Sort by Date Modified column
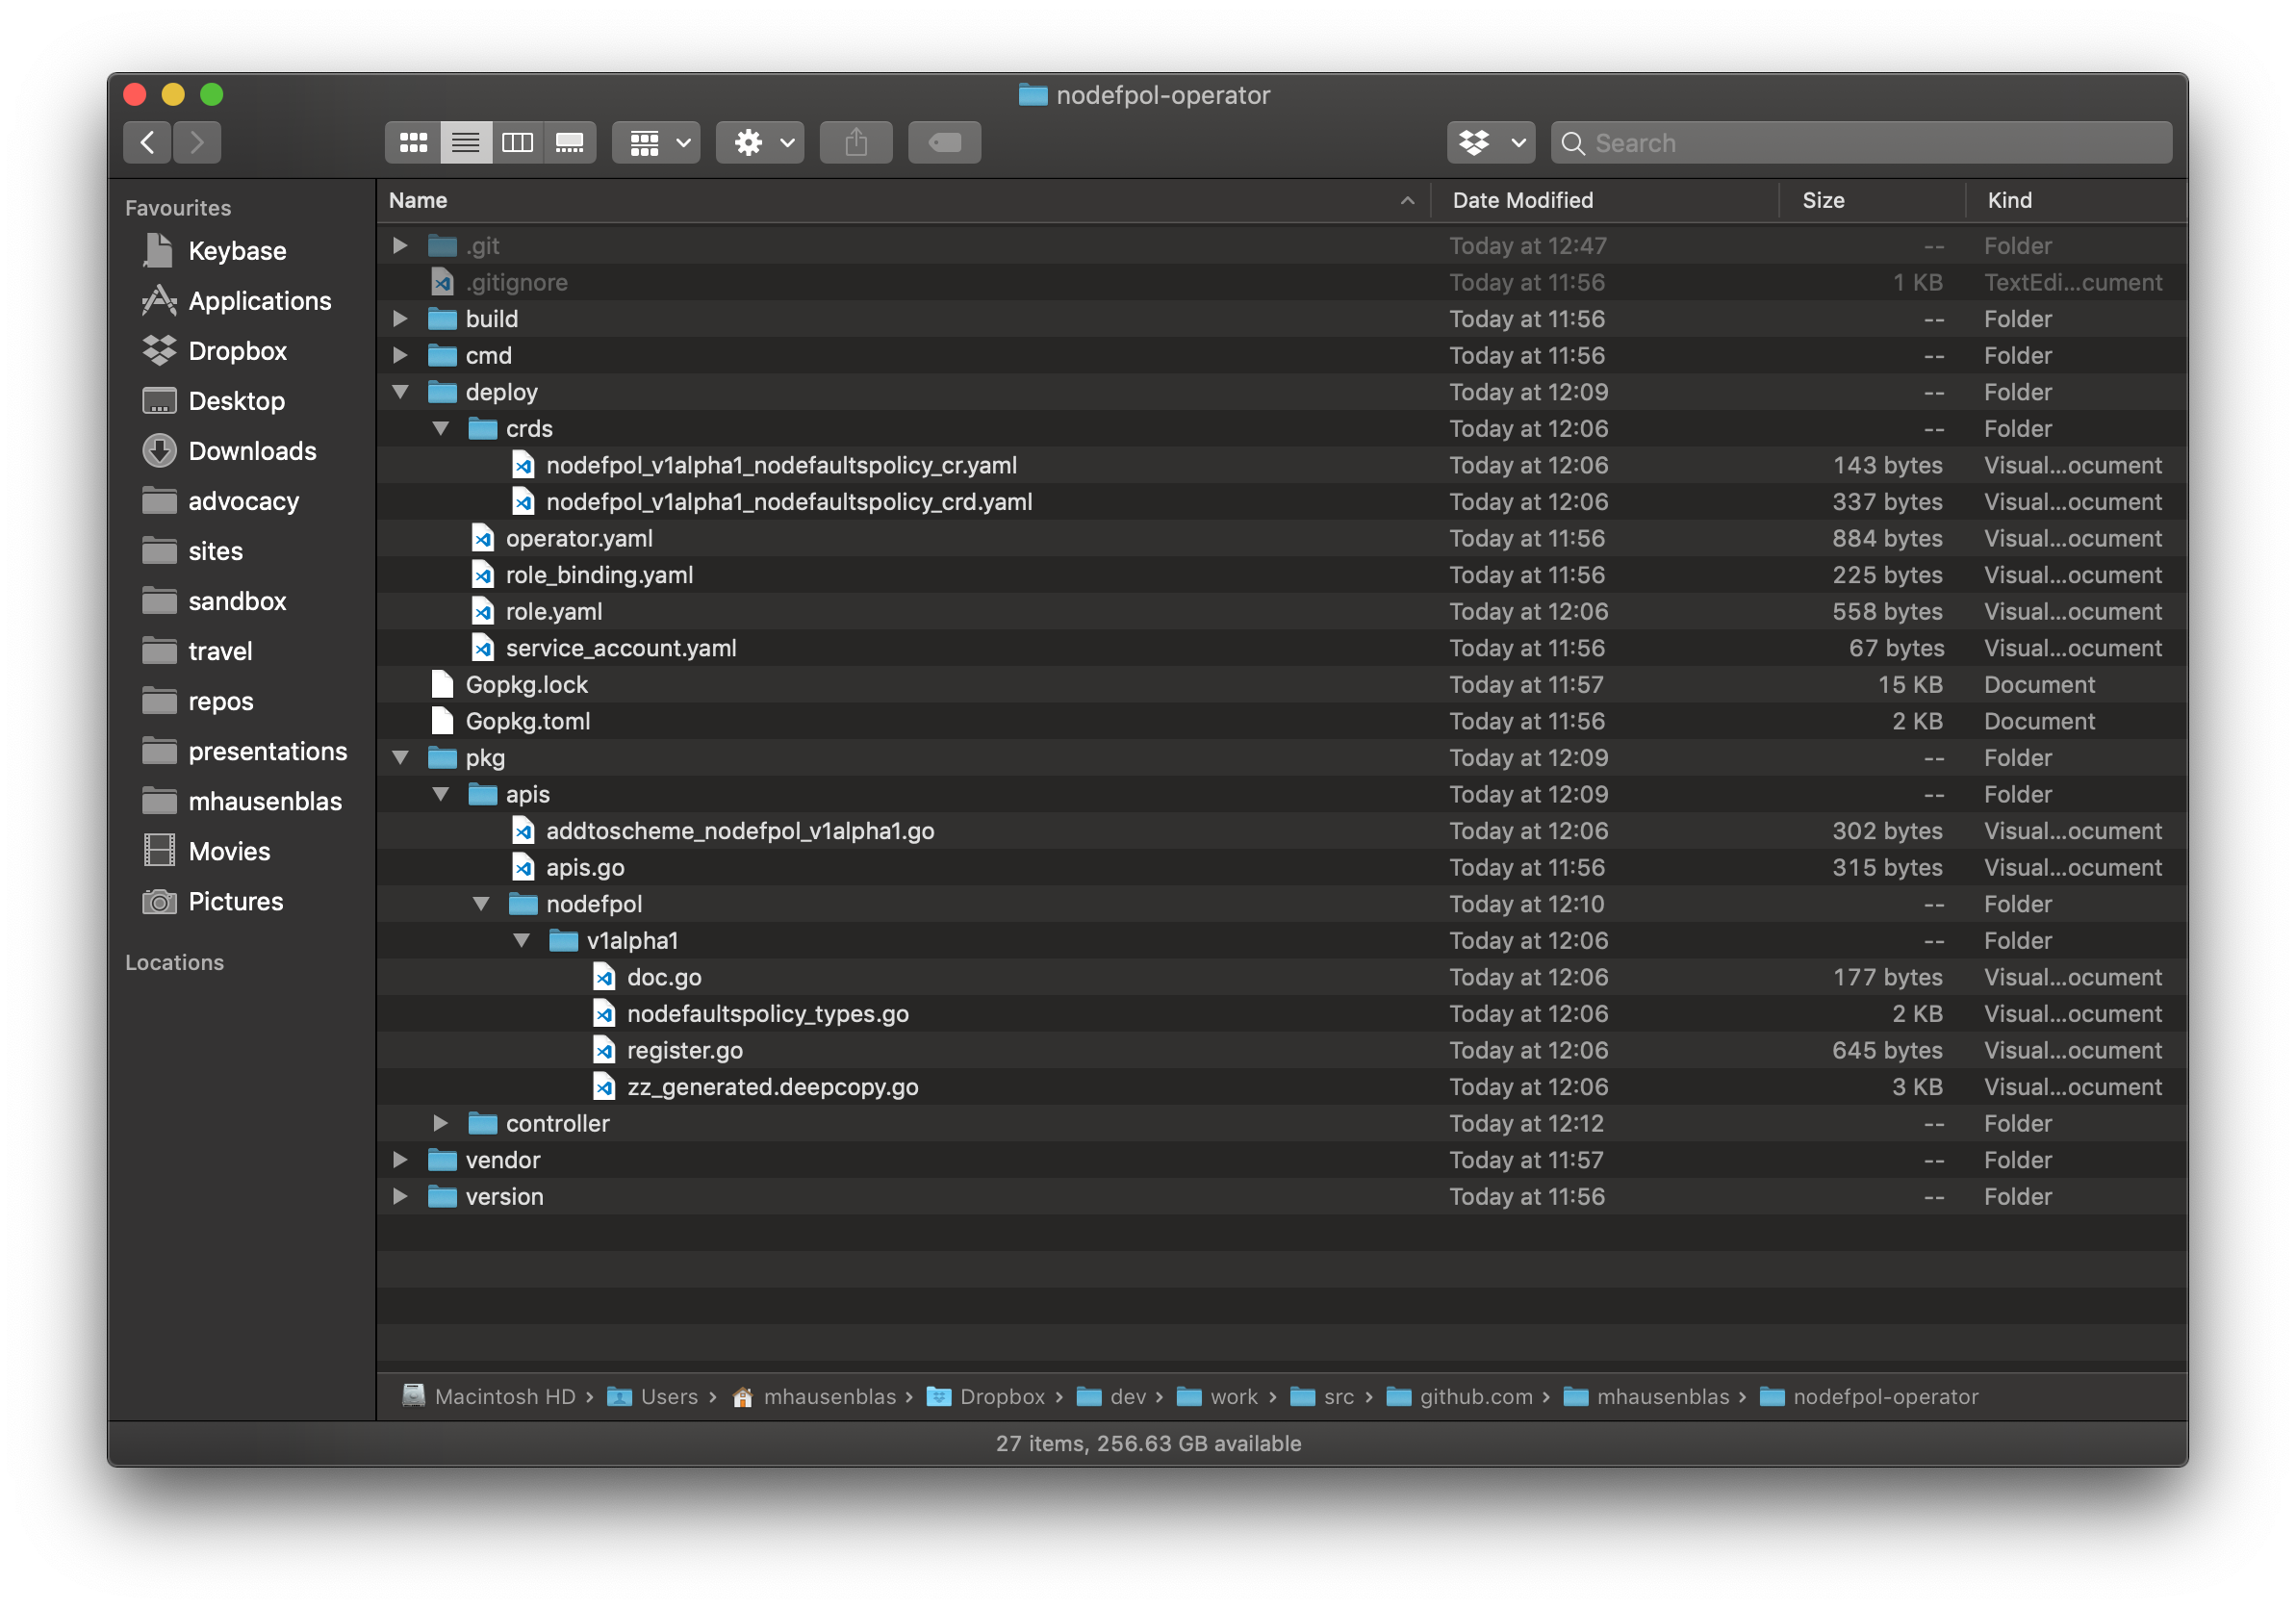Image resolution: width=2296 pixels, height=1609 pixels. click(x=1522, y=200)
